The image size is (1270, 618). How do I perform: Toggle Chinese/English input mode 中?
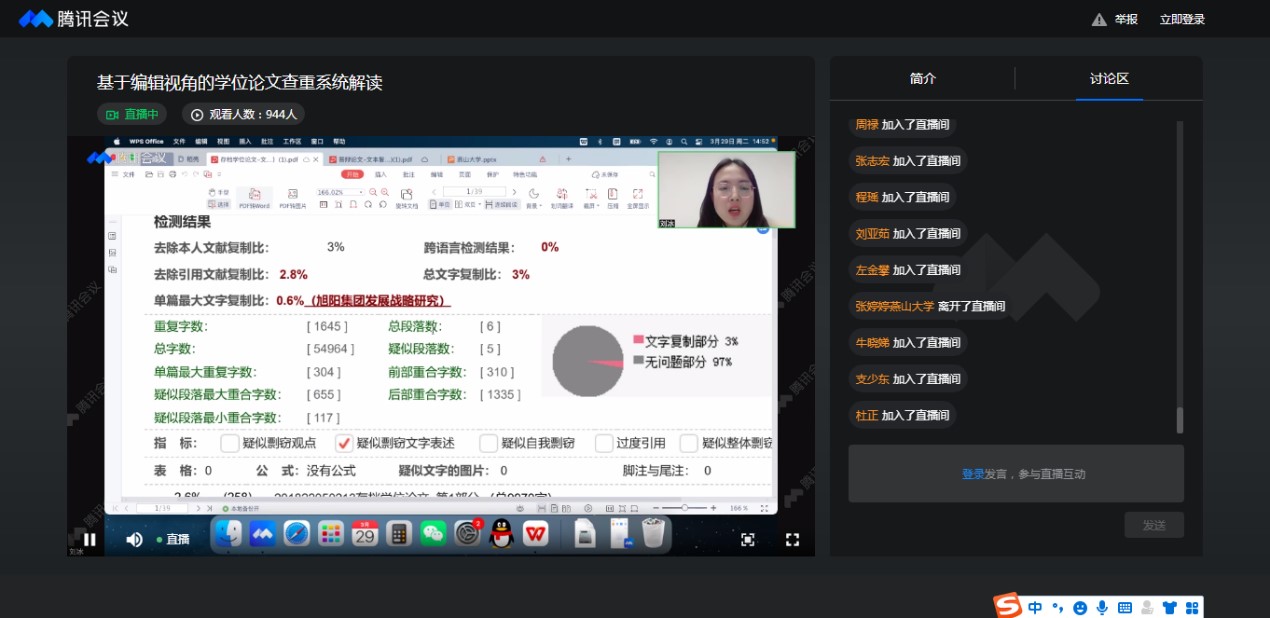(x=1035, y=607)
